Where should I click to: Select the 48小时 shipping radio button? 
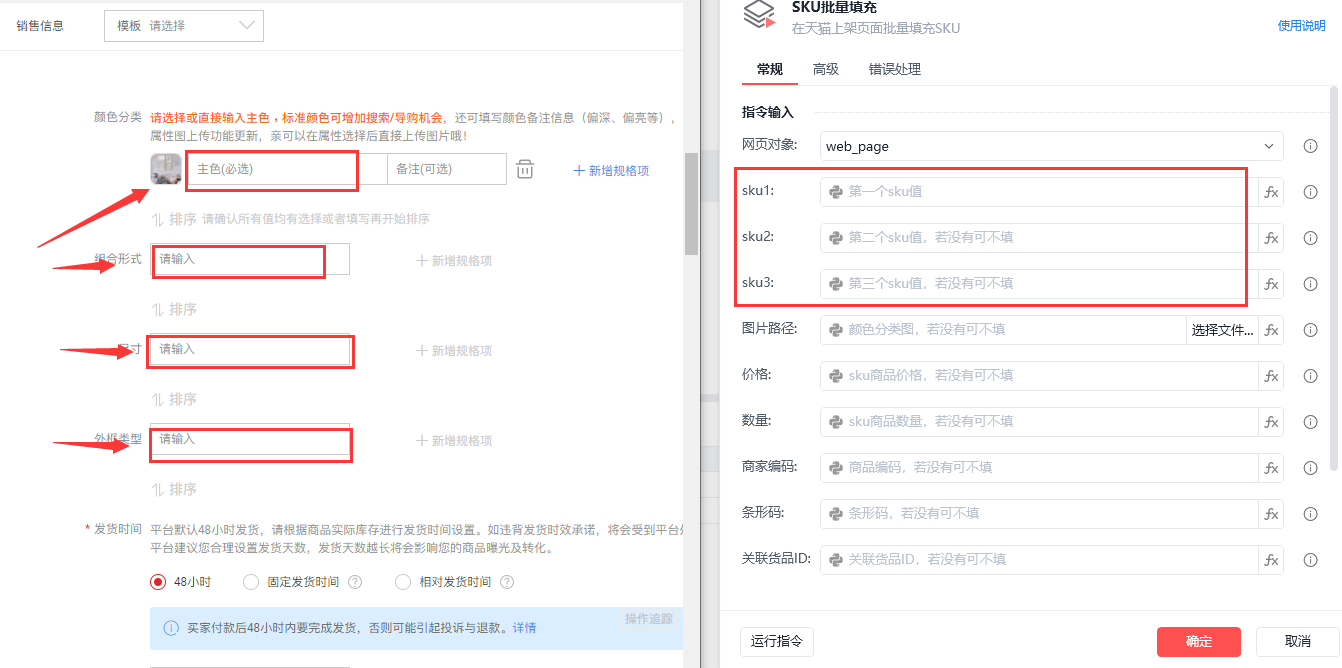coord(157,582)
